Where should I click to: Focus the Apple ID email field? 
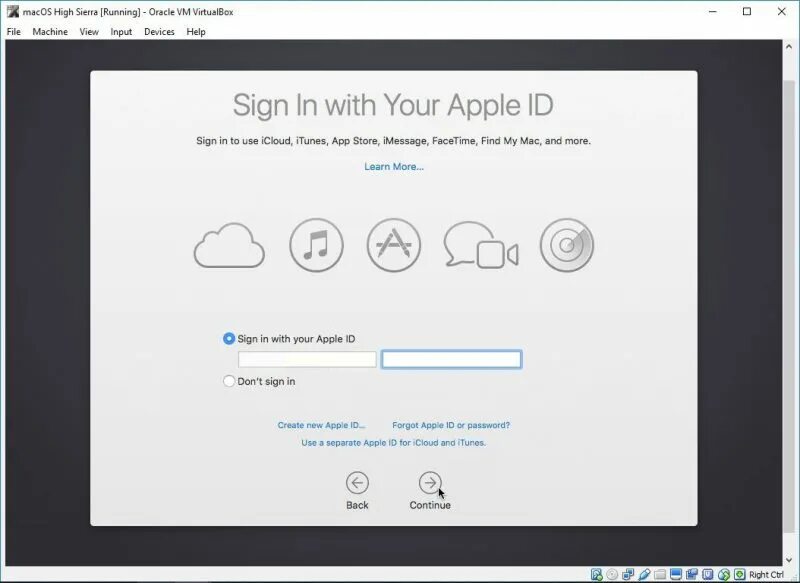click(307, 360)
